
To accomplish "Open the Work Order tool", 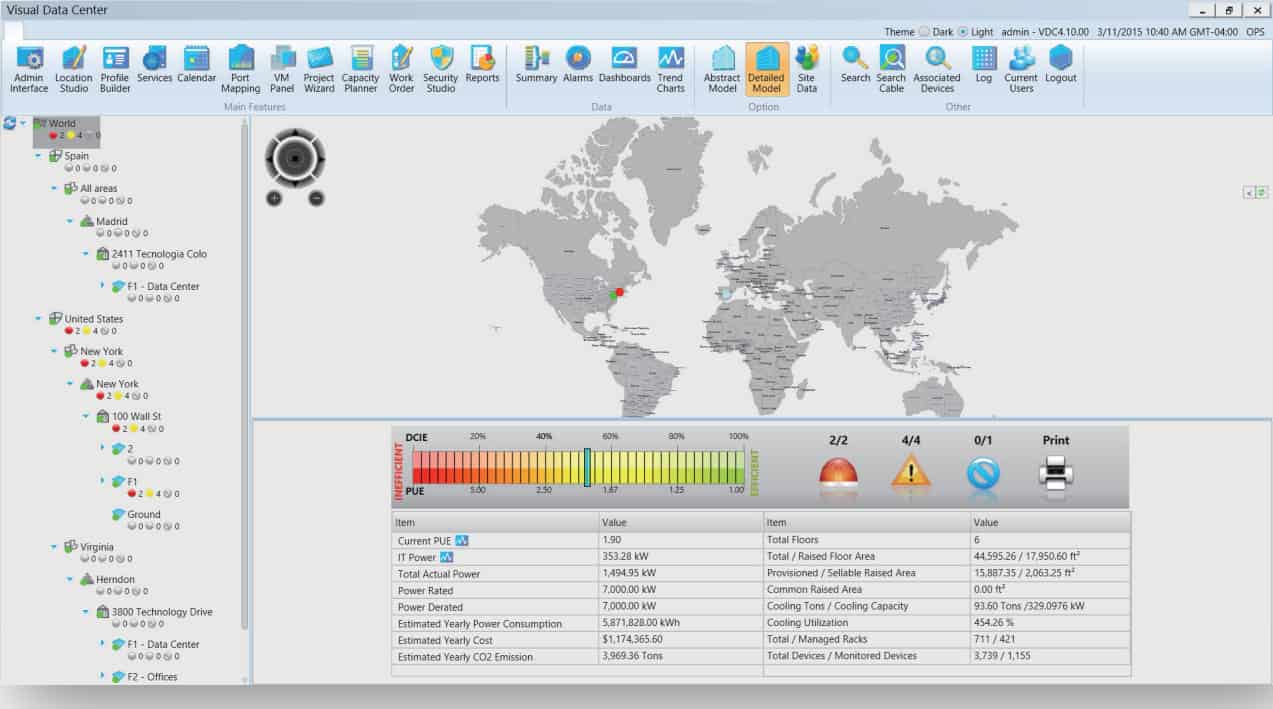I will (401, 70).
